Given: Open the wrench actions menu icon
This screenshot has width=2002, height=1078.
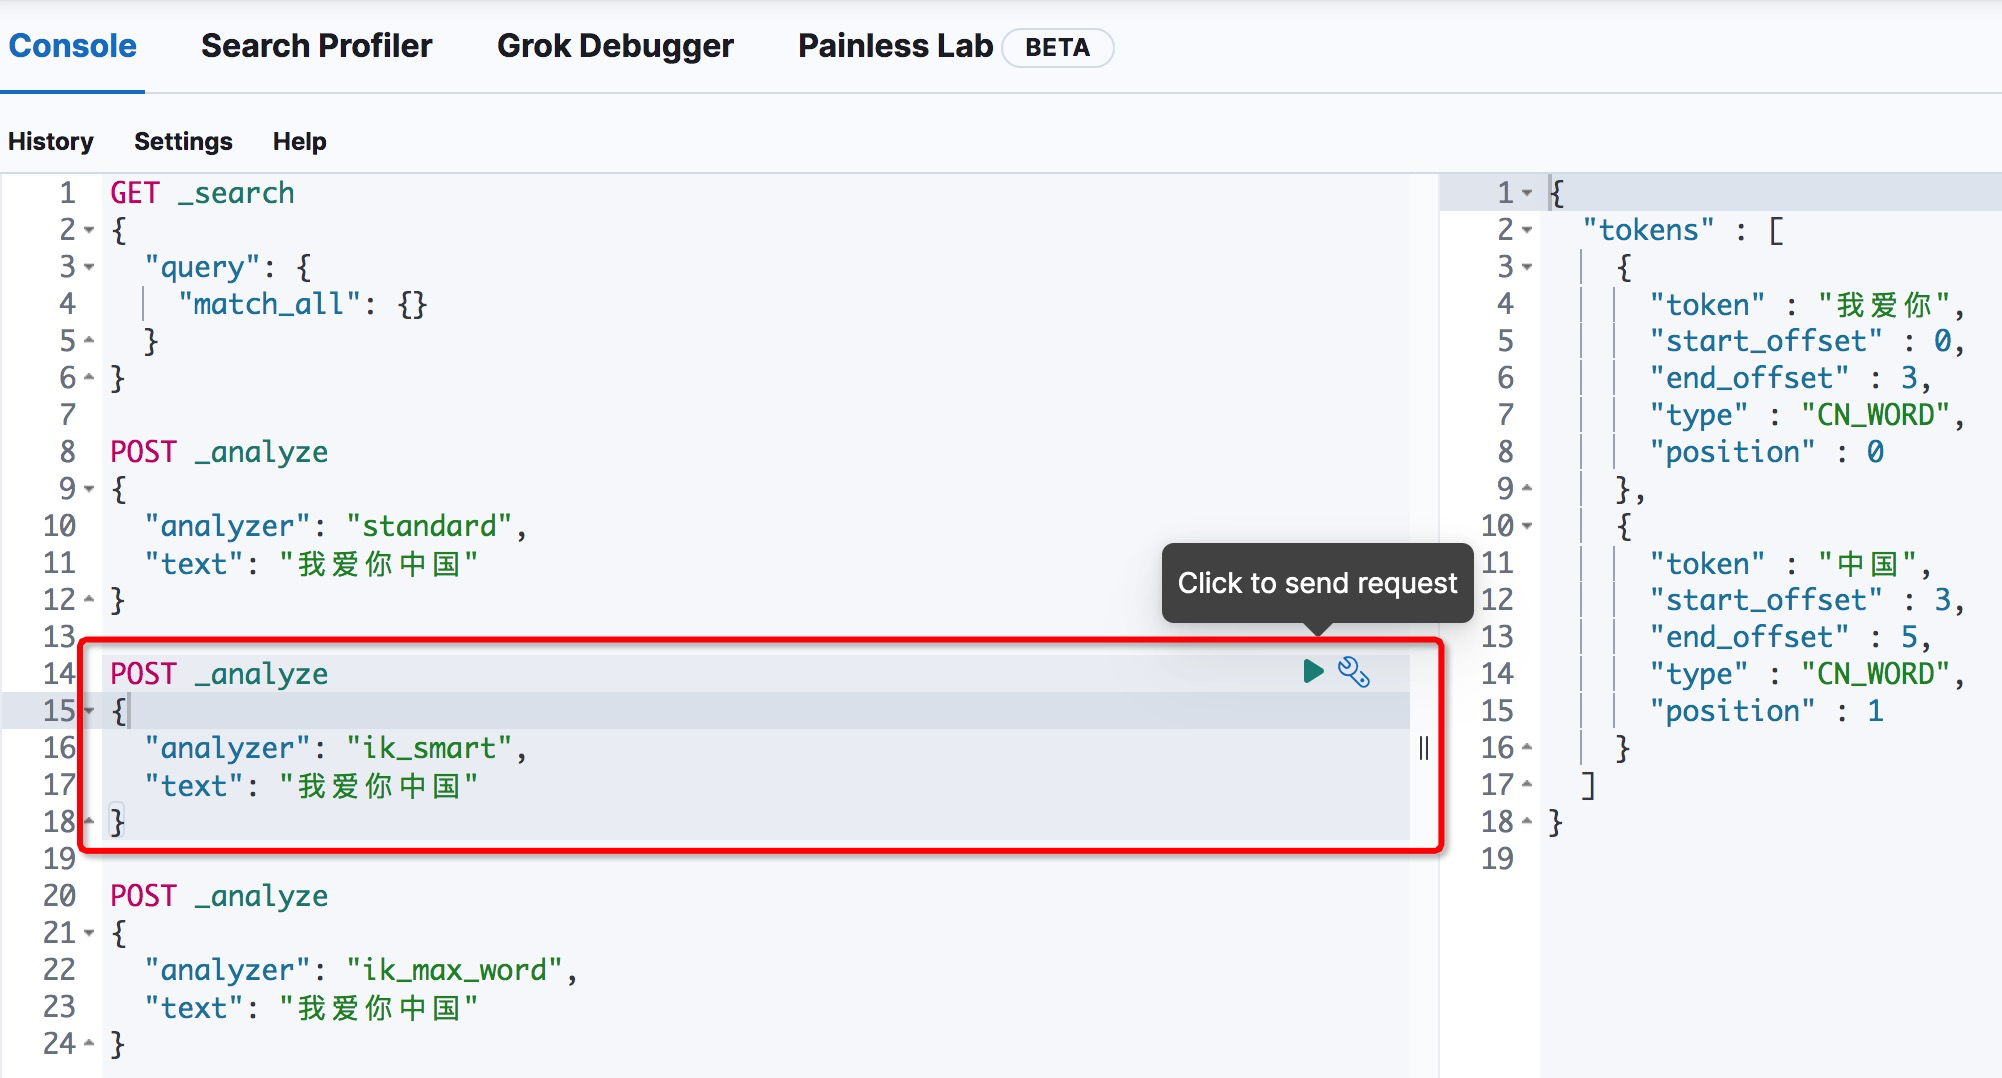Looking at the screenshot, I should tap(1354, 672).
